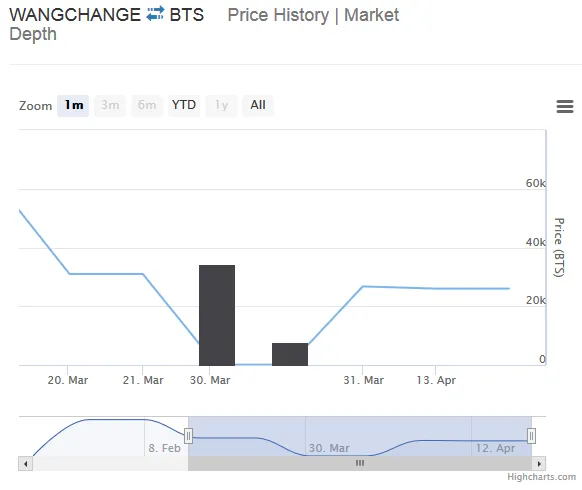Click the WANGCHANGE asset name
Image resolution: width=582 pixels, height=490 pixels.
click(75, 15)
